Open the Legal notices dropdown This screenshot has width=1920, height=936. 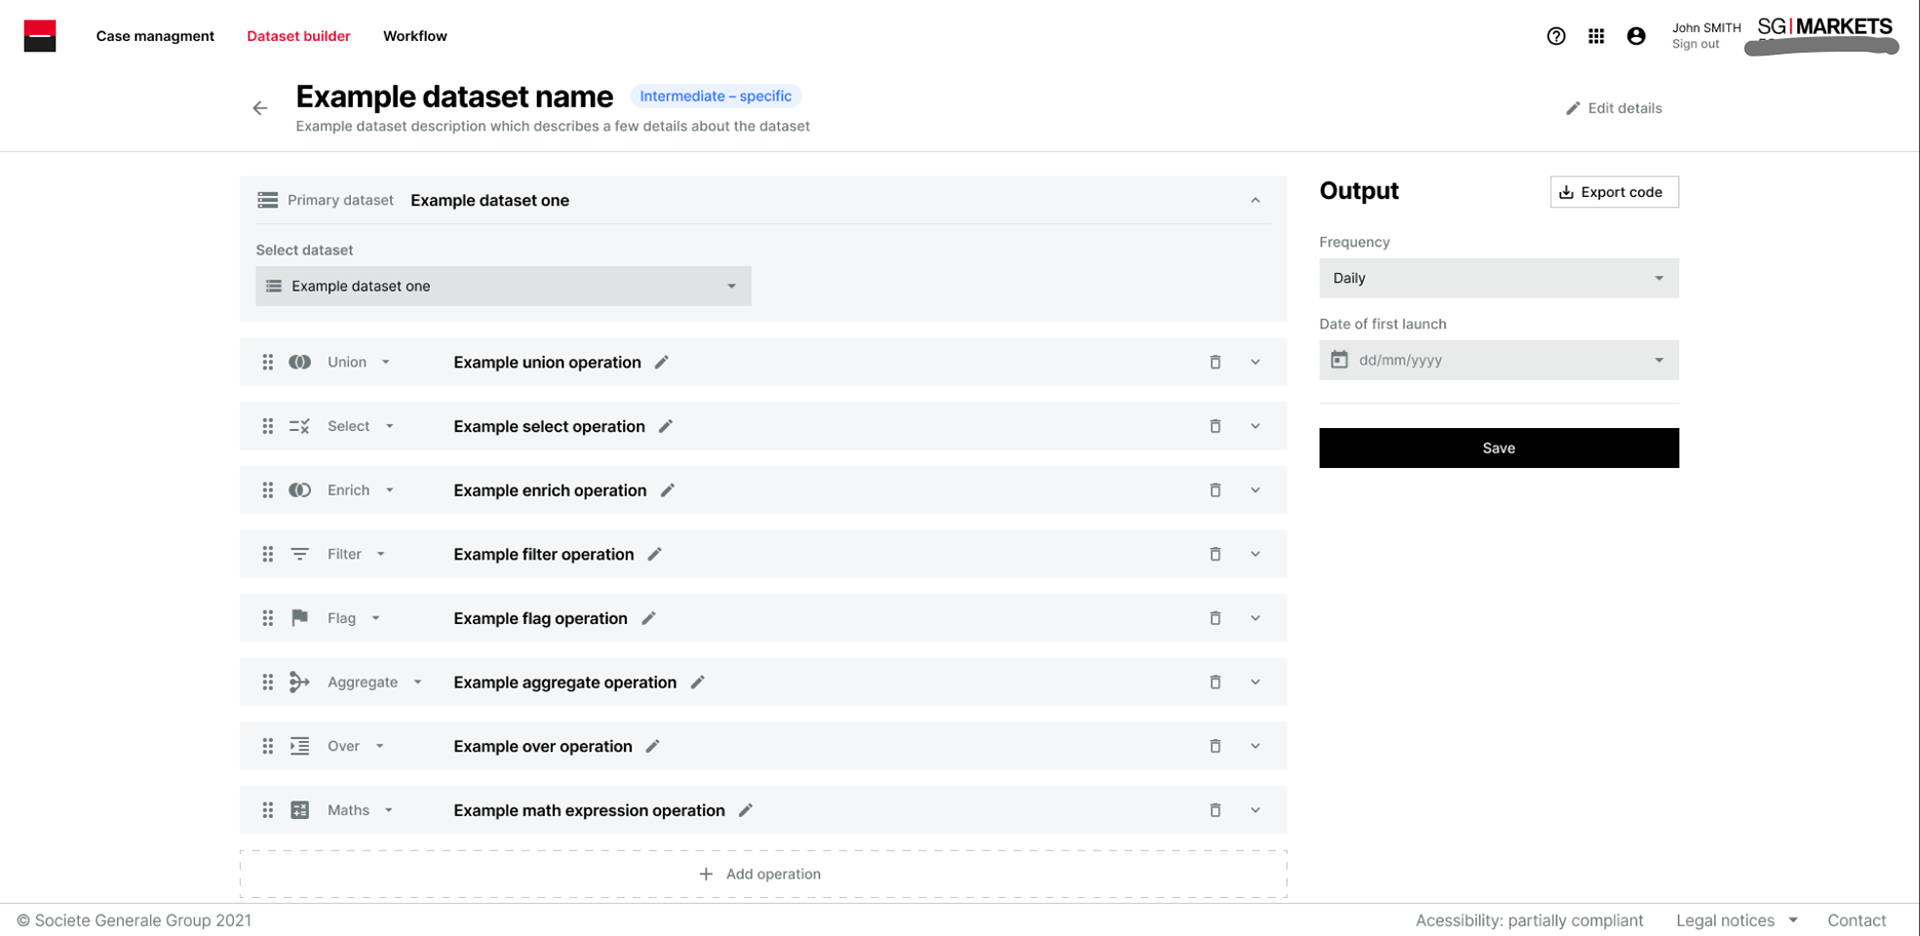1737,920
